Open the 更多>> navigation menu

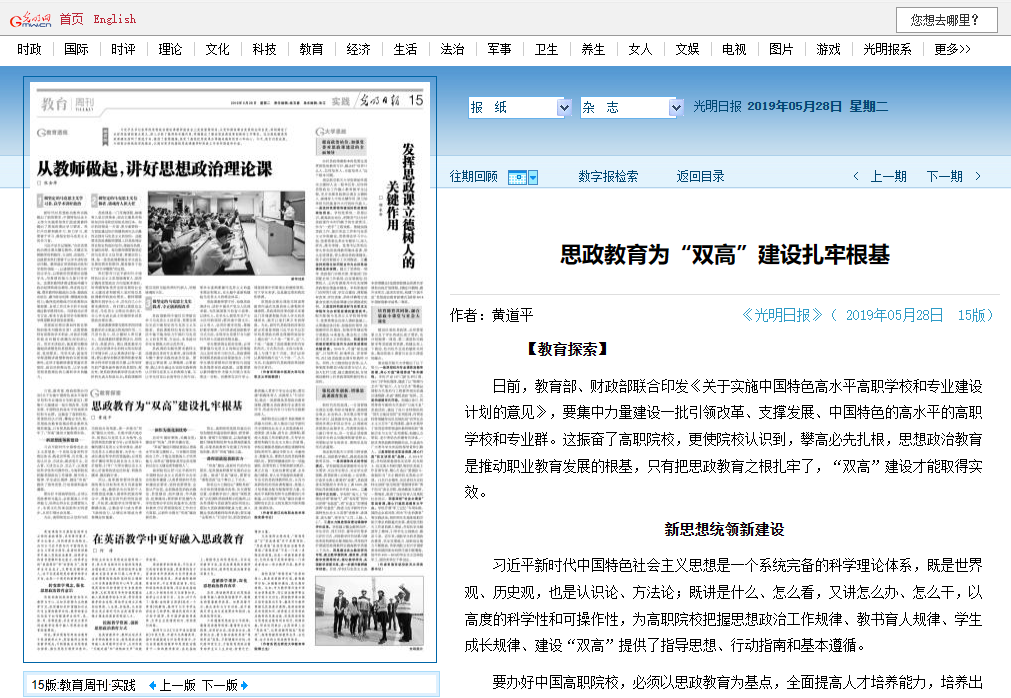952,49
